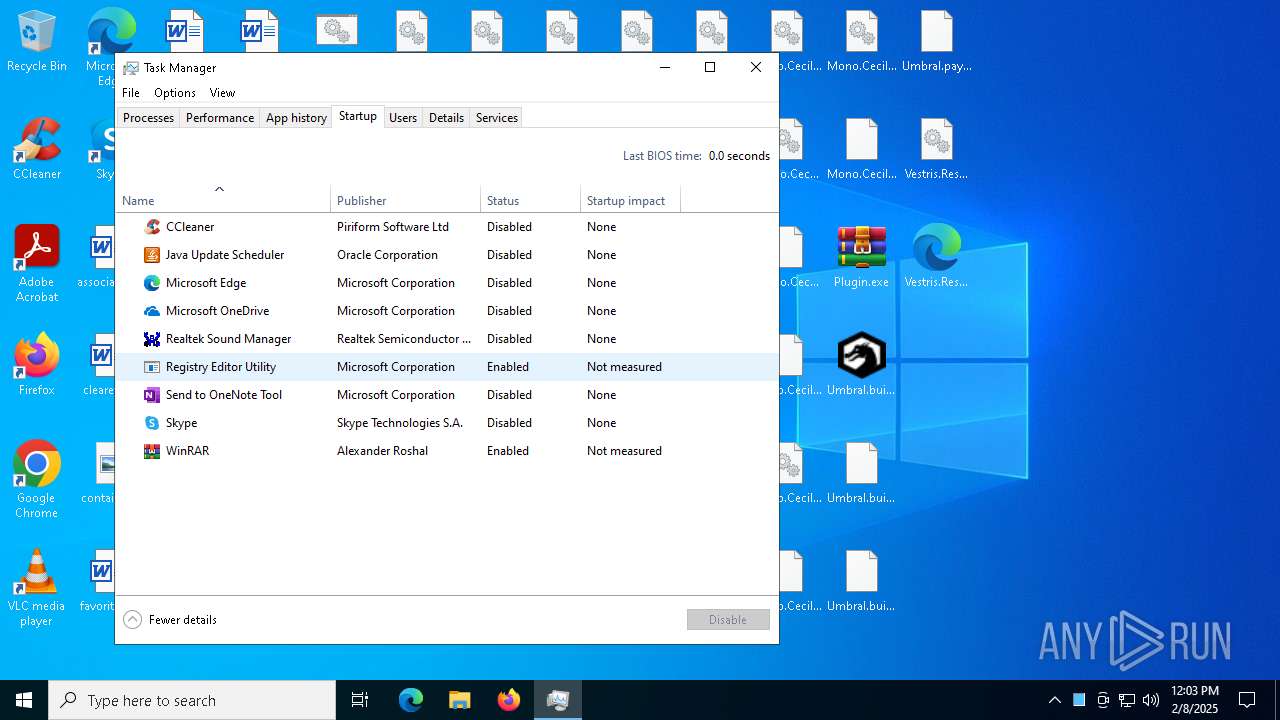The width and height of the screenshot is (1280, 720).
Task: Click the WinRAR icon in startup list
Action: pyautogui.click(x=152, y=451)
